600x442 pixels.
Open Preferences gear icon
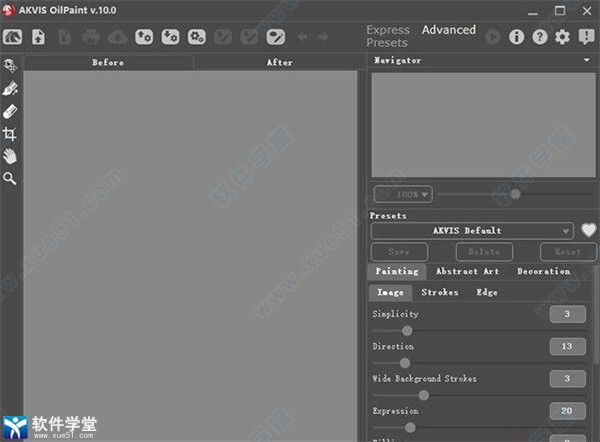click(562, 37)
